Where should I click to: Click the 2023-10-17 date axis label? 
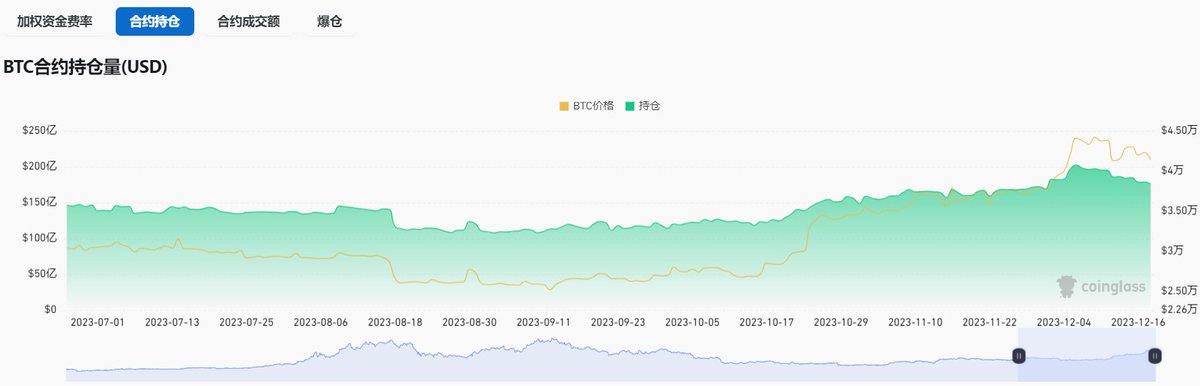pos(766,322)
